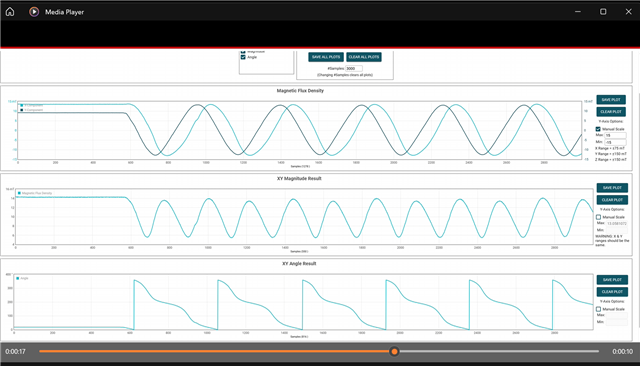Clear the XY Magnitude Result plot
The image size is (640, 366).
point(612,200)
